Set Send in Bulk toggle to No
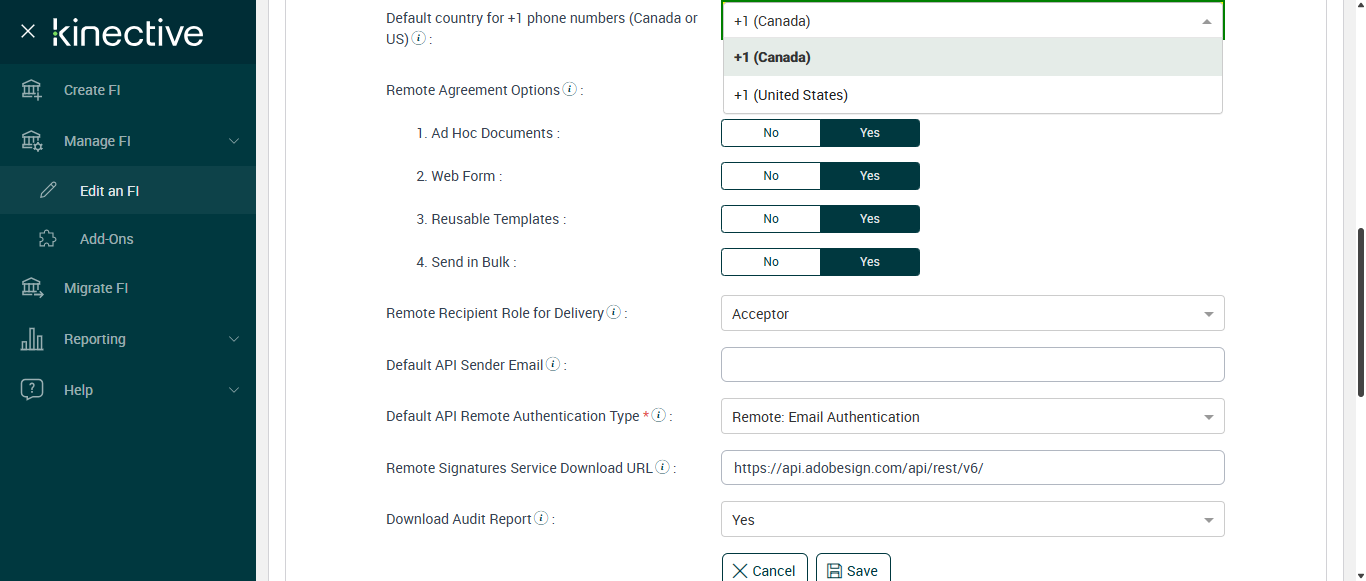Image resolution: width=1366 pixels, height=581 pixels. click(771, 262)
